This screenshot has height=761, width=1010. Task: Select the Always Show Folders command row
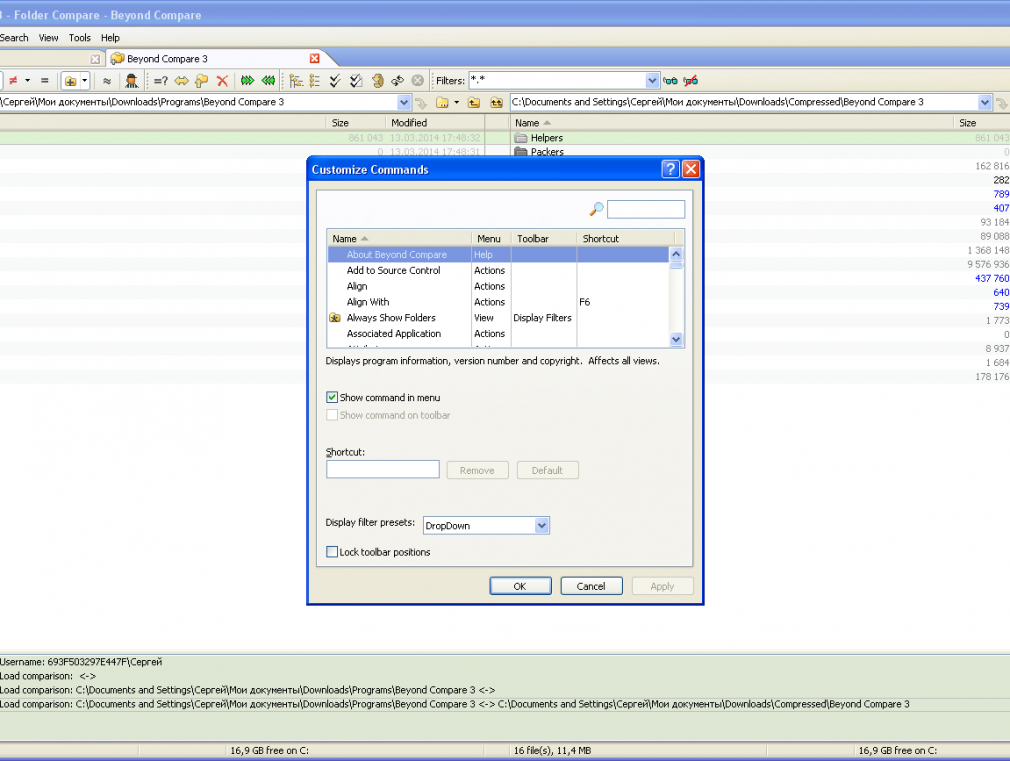click(499, 318)
